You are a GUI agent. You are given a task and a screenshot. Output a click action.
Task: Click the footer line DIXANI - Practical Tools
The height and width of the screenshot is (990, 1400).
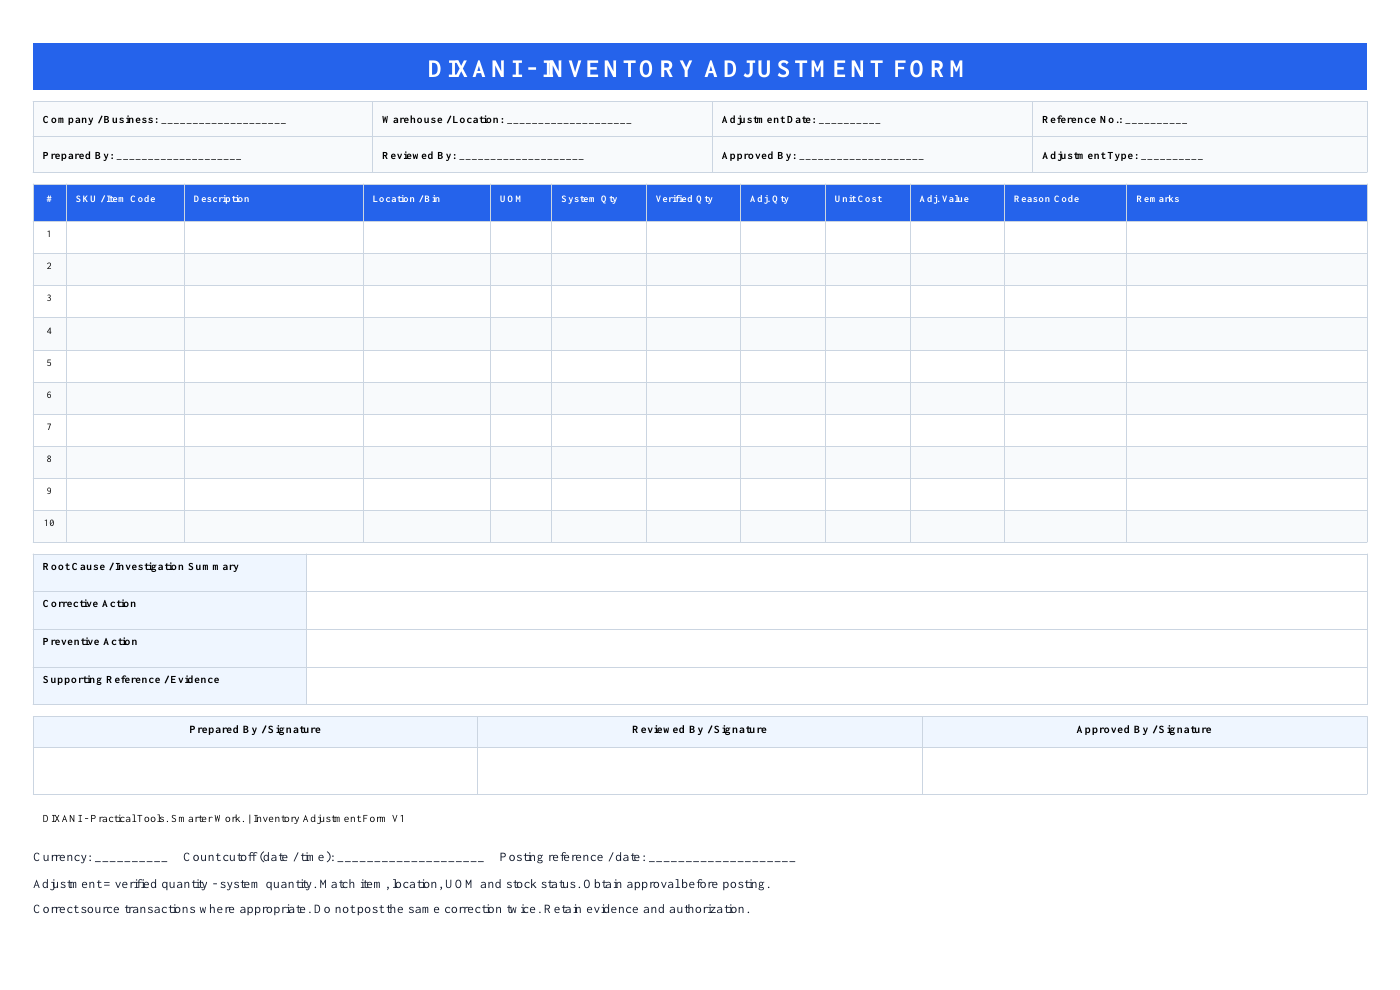[x=223, y=819]
